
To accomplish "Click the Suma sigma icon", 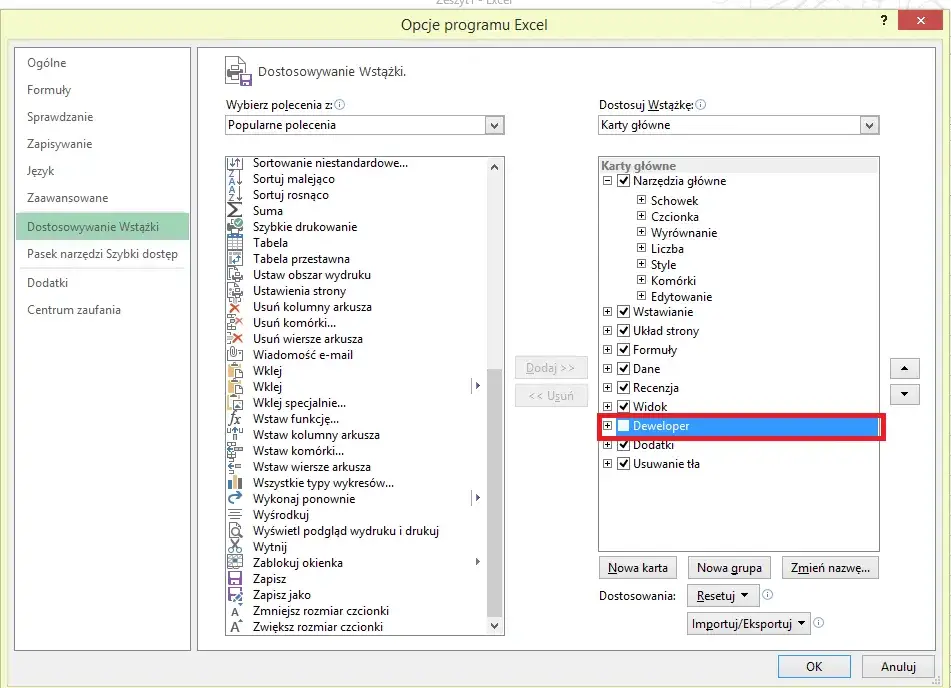I will tap(235, 211).
